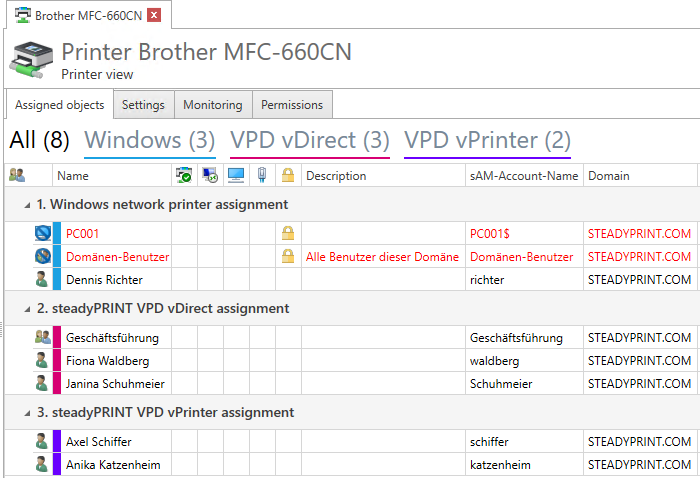Screen dimensions: 700x478
Task: Sort by Domain column header
Action: 640,176
